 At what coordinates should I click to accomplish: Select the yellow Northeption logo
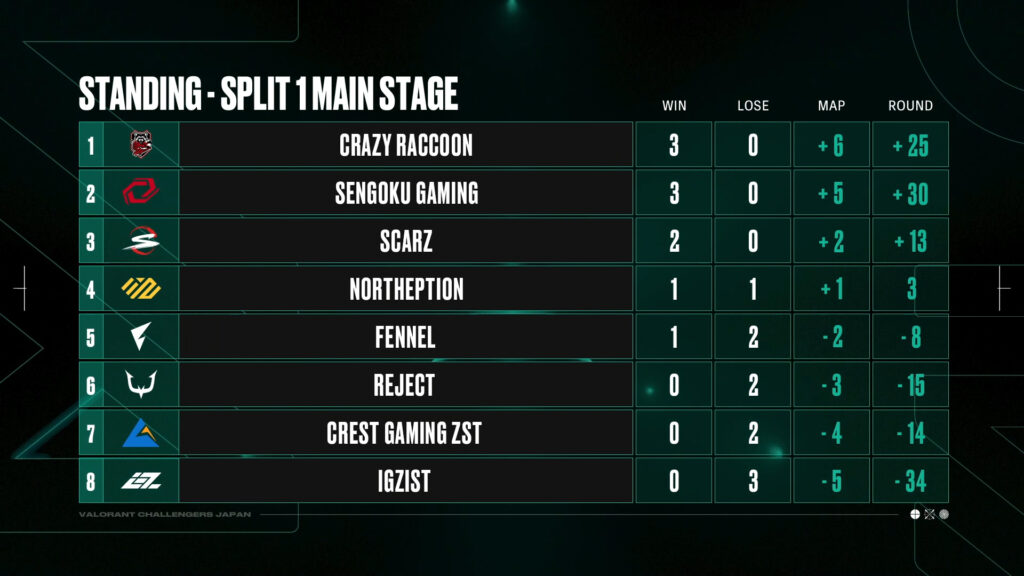(x=141, y=288)
